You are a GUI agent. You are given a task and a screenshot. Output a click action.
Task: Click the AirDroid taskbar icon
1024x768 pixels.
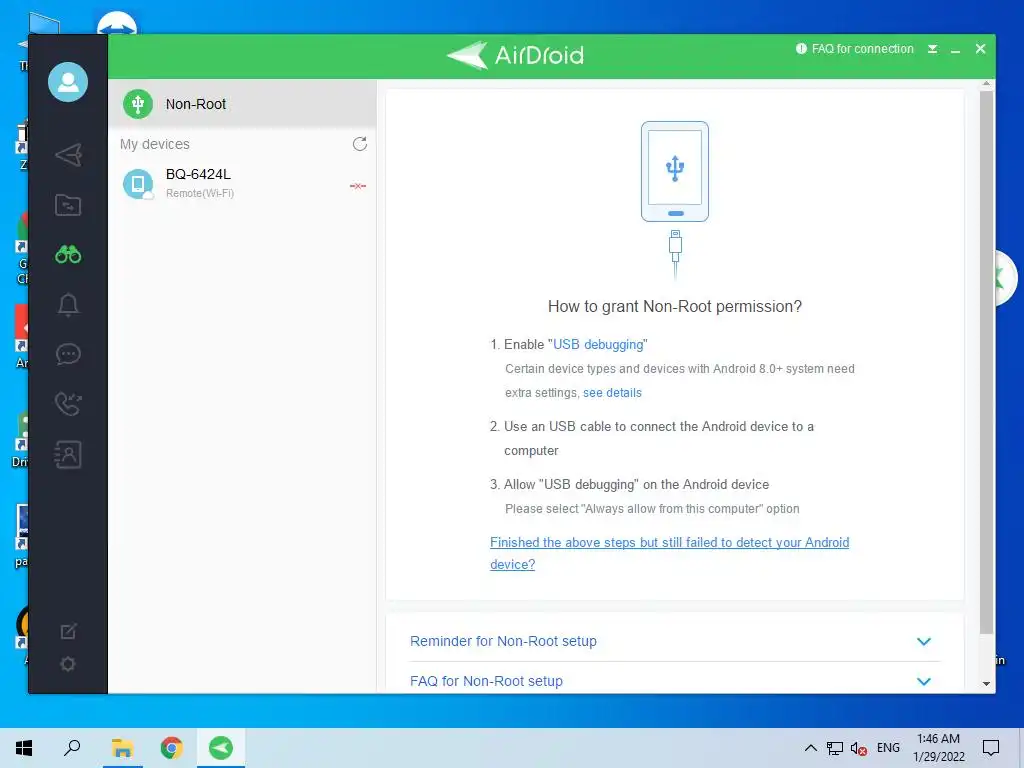click(221, 748)
